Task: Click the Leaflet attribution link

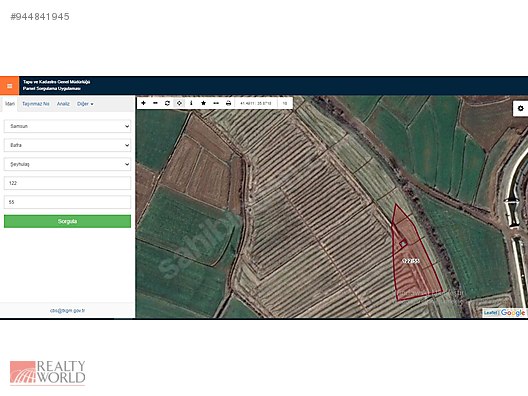Action: point(491,313)
